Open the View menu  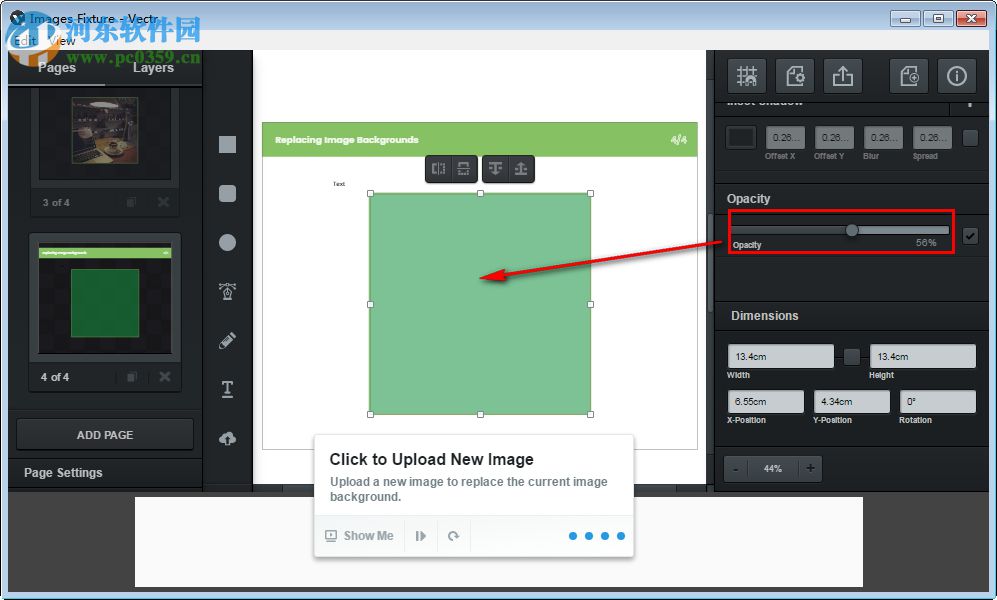pos(62,41)
